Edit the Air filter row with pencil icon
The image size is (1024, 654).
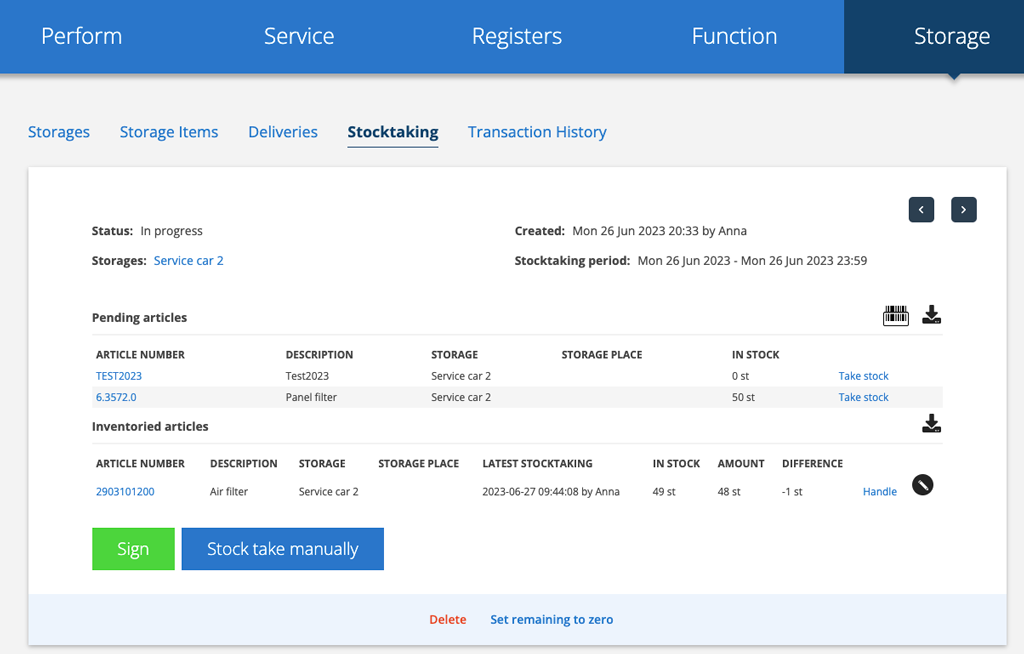point(922,485)
